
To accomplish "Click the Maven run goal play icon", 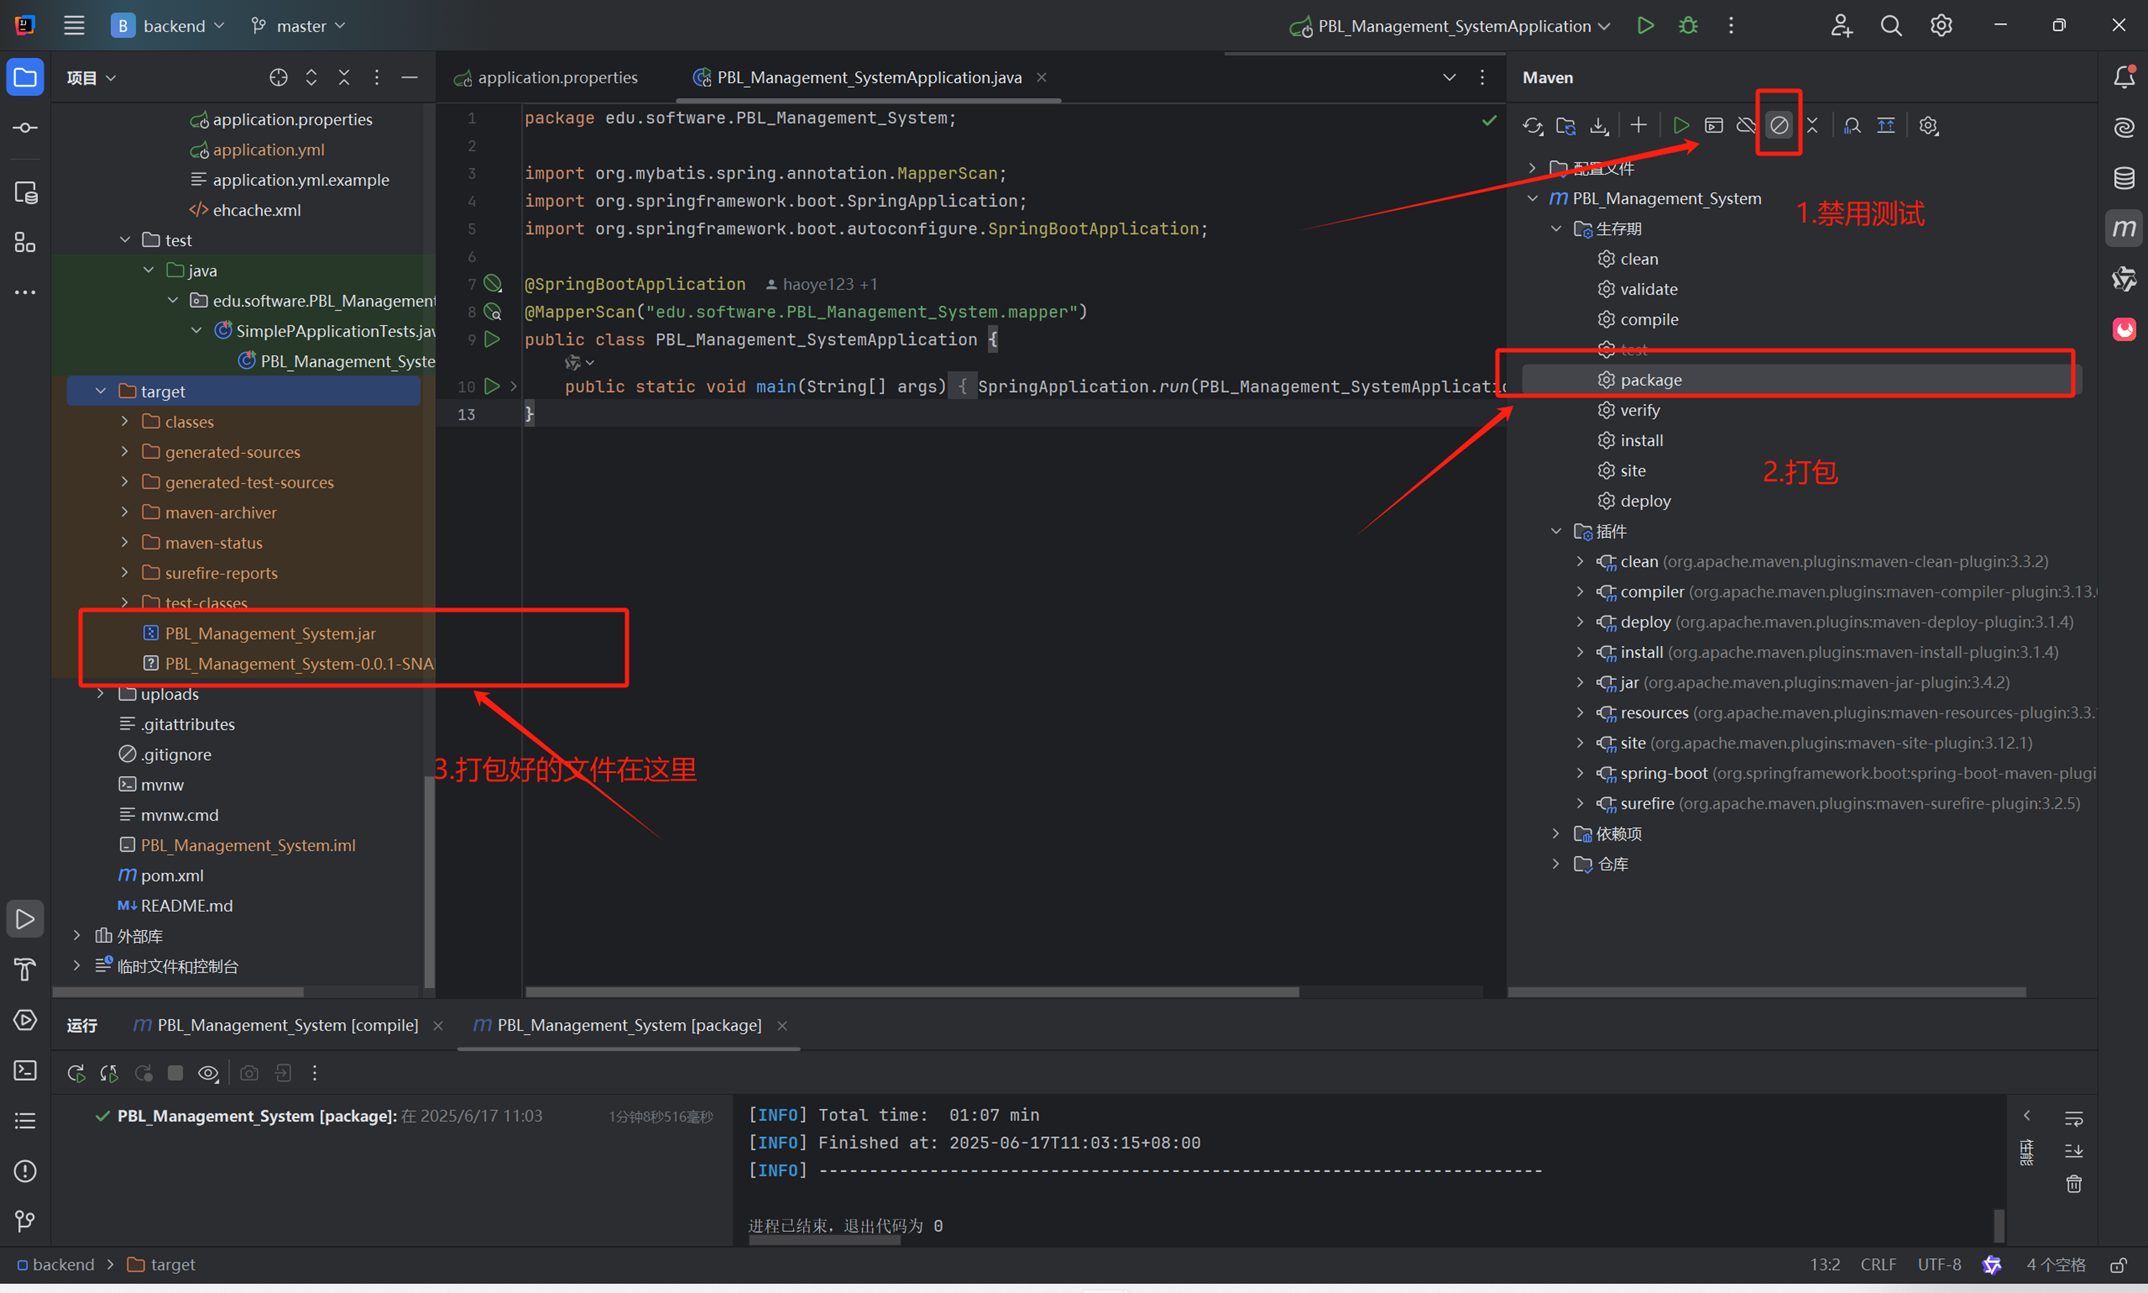I will pos(1680,126).
